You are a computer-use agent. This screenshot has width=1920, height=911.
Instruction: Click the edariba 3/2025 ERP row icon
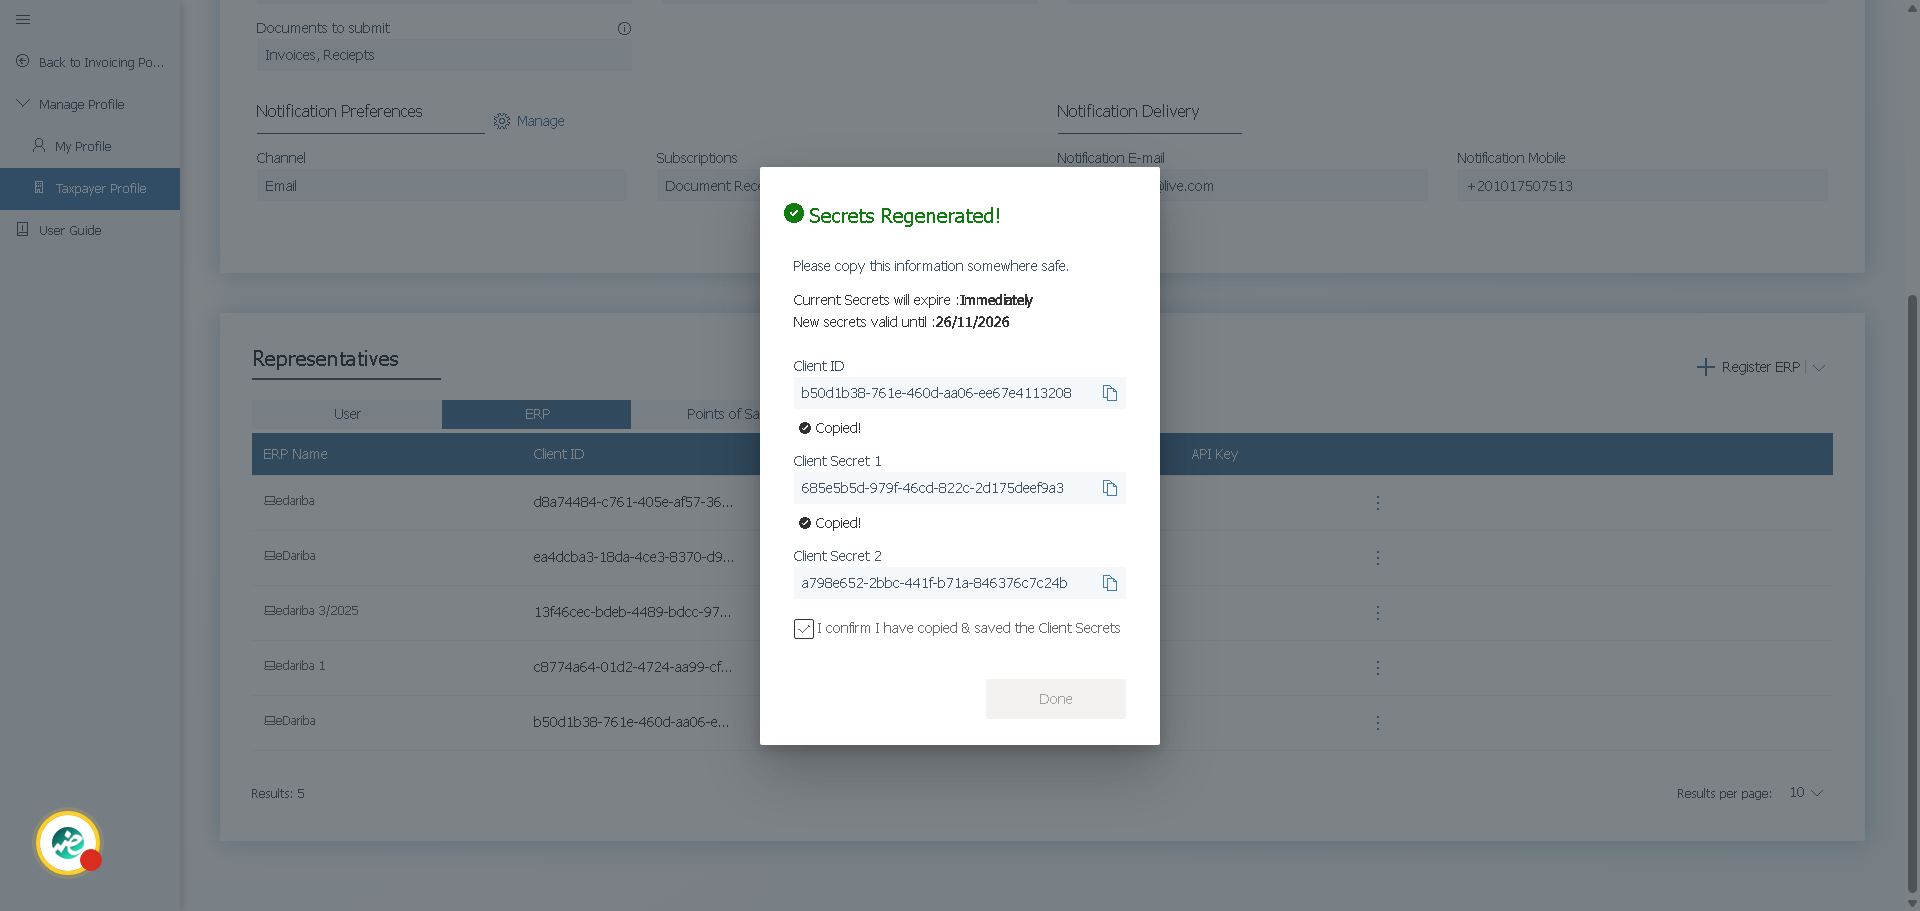point(269,610)
